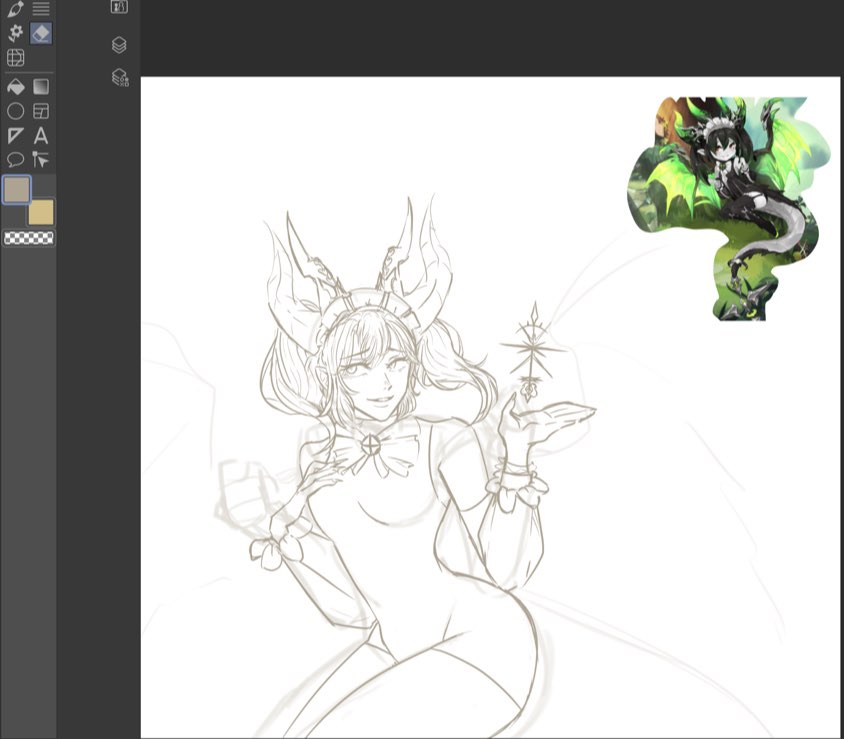Select the Ruler triangle tool
Image resolution: width=844 pixels, height=739 pixels.
click(x=15, y=135)
